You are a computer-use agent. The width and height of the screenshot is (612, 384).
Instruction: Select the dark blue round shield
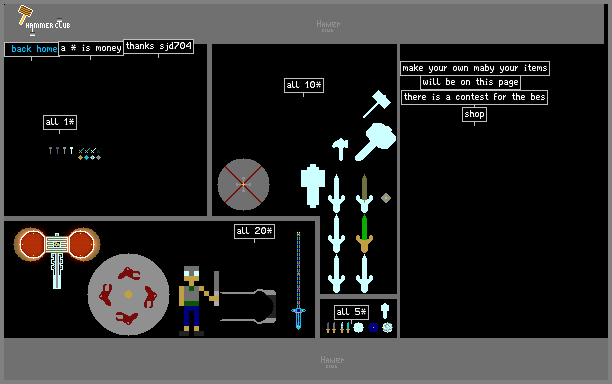click(x=373, y=328)
